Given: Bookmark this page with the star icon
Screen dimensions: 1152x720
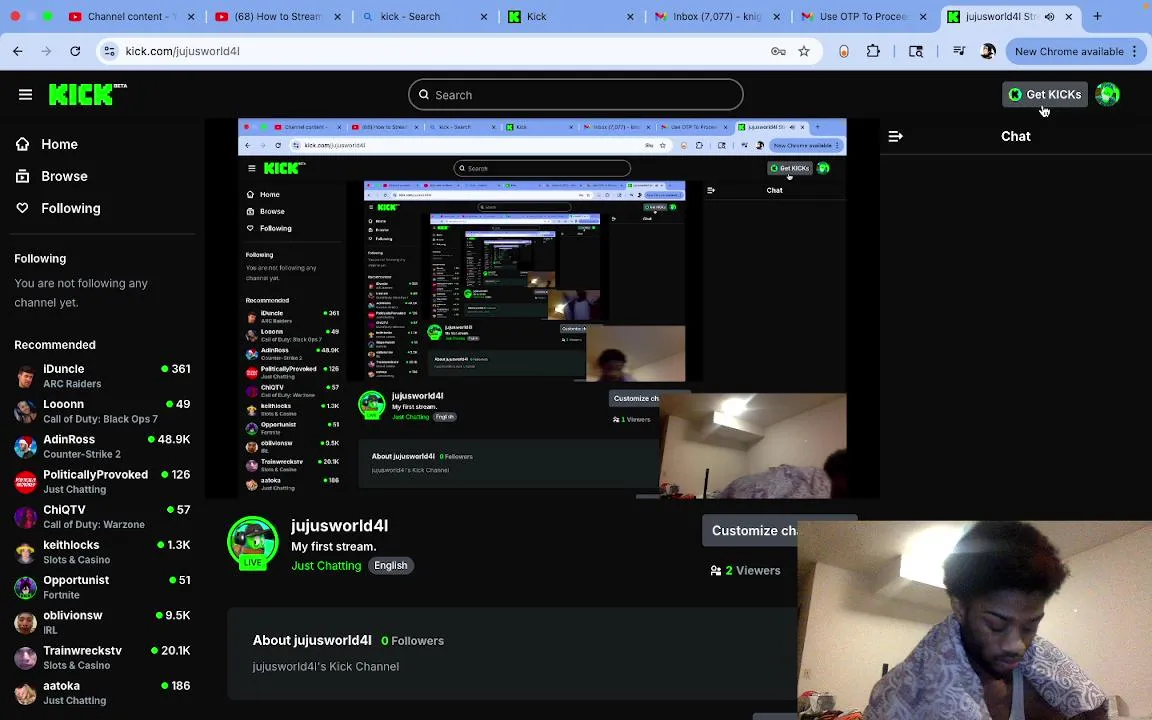Looking at the screenshot, I should 804,51.
